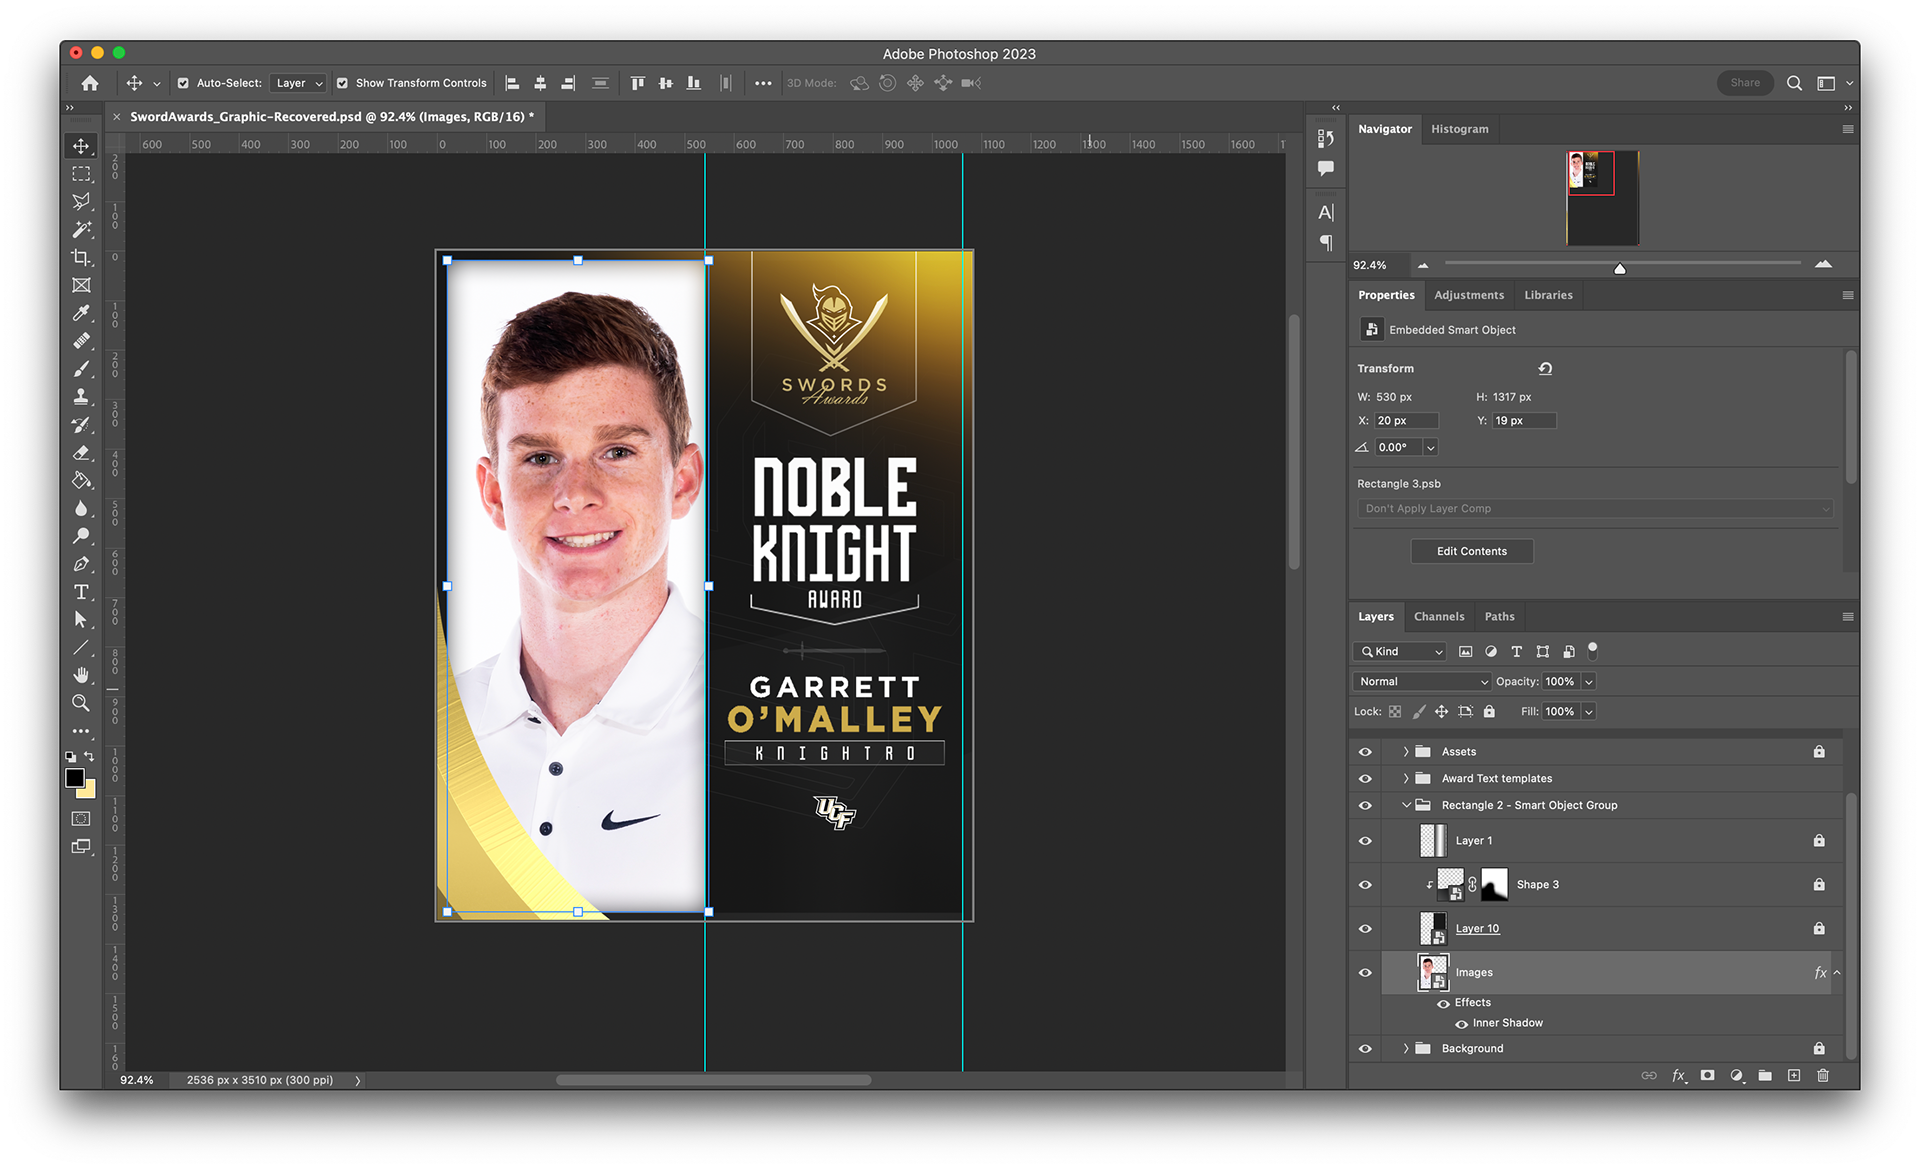The height and width of the screenshot is (1169, 1920).
Task: Pick the Clone Stamp tool
Action: [81, 397]
